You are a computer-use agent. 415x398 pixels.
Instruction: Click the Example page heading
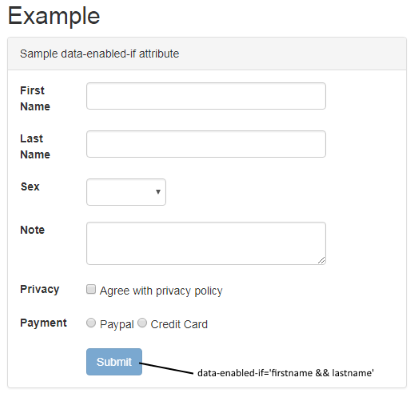pyautogui.click(x=54, y=16)
